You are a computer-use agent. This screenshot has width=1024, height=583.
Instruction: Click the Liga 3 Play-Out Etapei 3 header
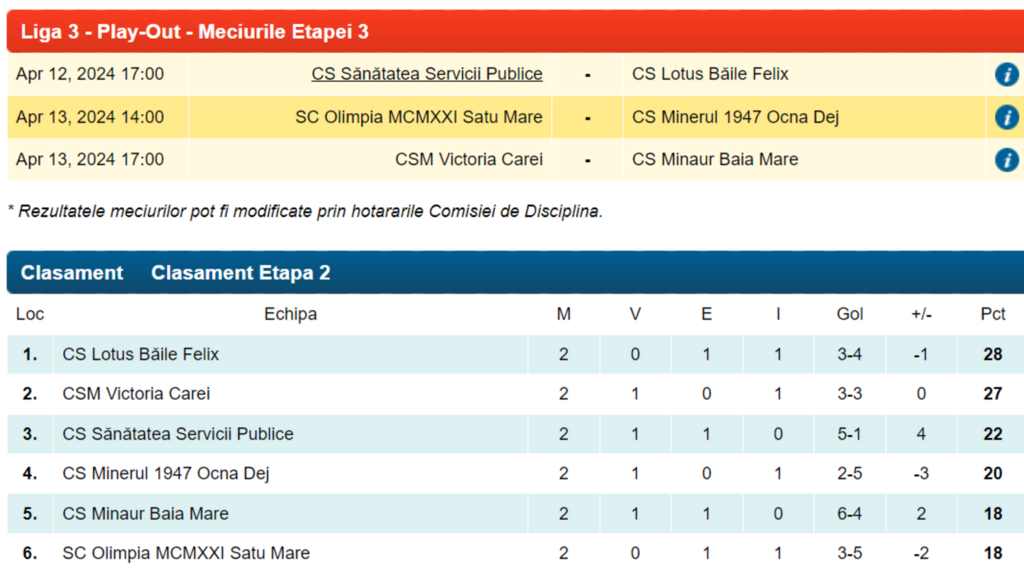(195, 32)
